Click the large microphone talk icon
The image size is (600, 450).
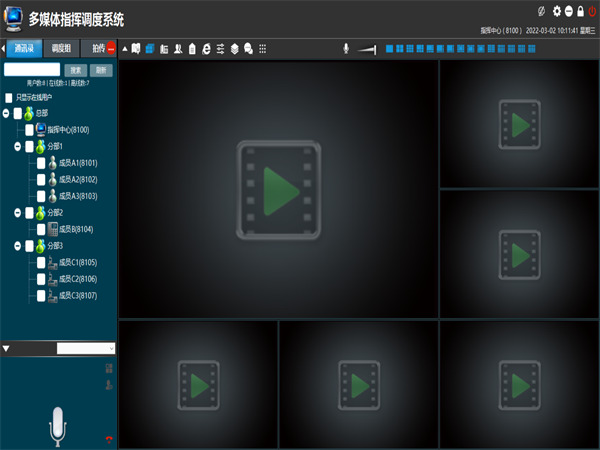click(58, 426)
